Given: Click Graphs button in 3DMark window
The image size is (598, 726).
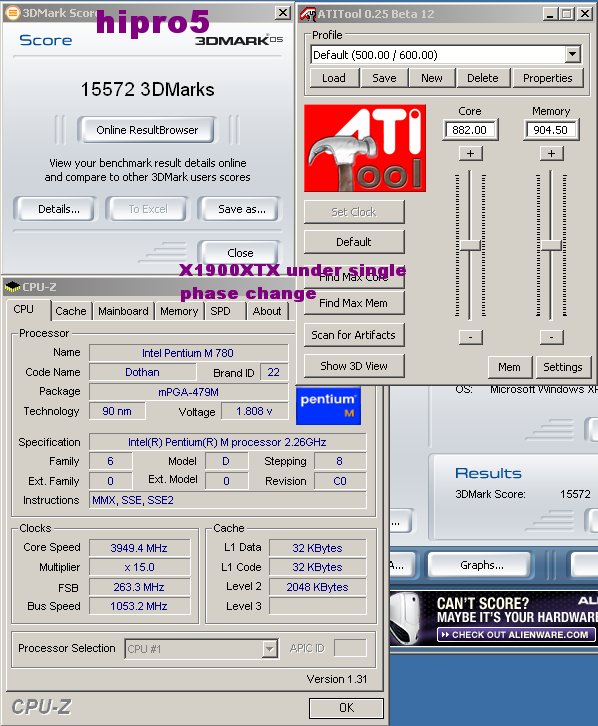Looking at the screenshot, I should pyautogui.click(x=482, y=565).
